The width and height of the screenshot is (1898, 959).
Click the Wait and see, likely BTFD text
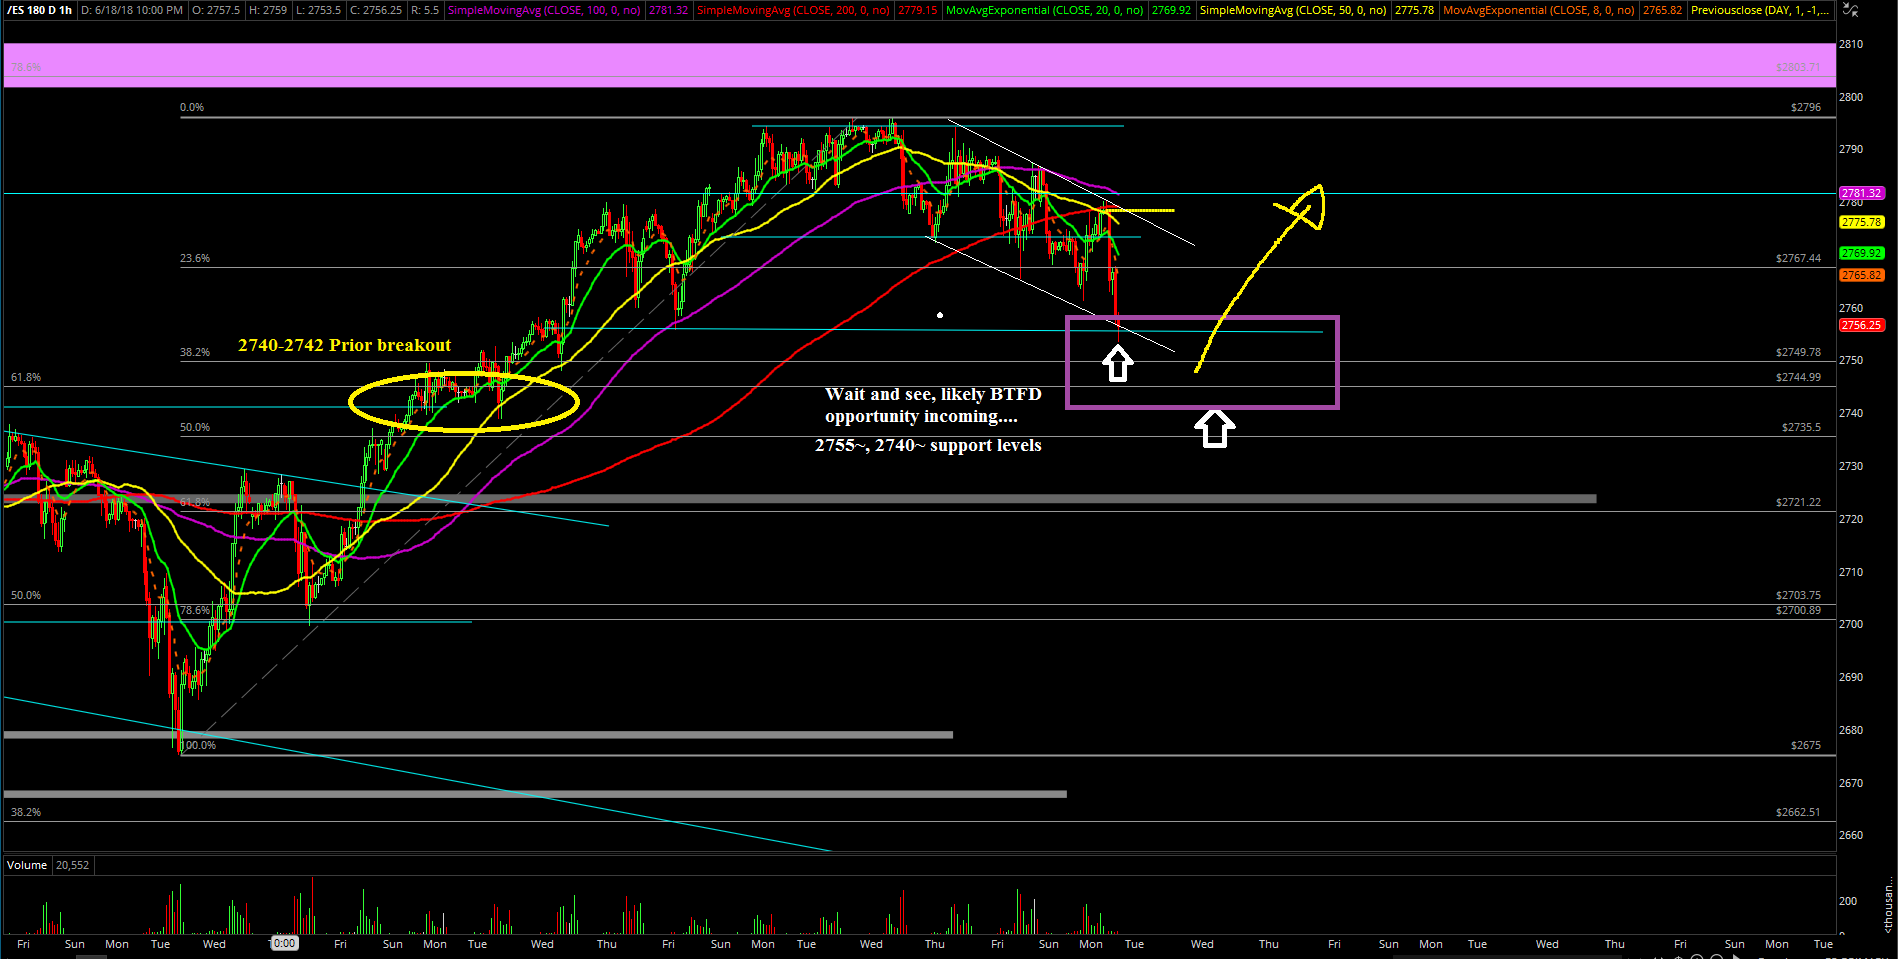point(933,394)
